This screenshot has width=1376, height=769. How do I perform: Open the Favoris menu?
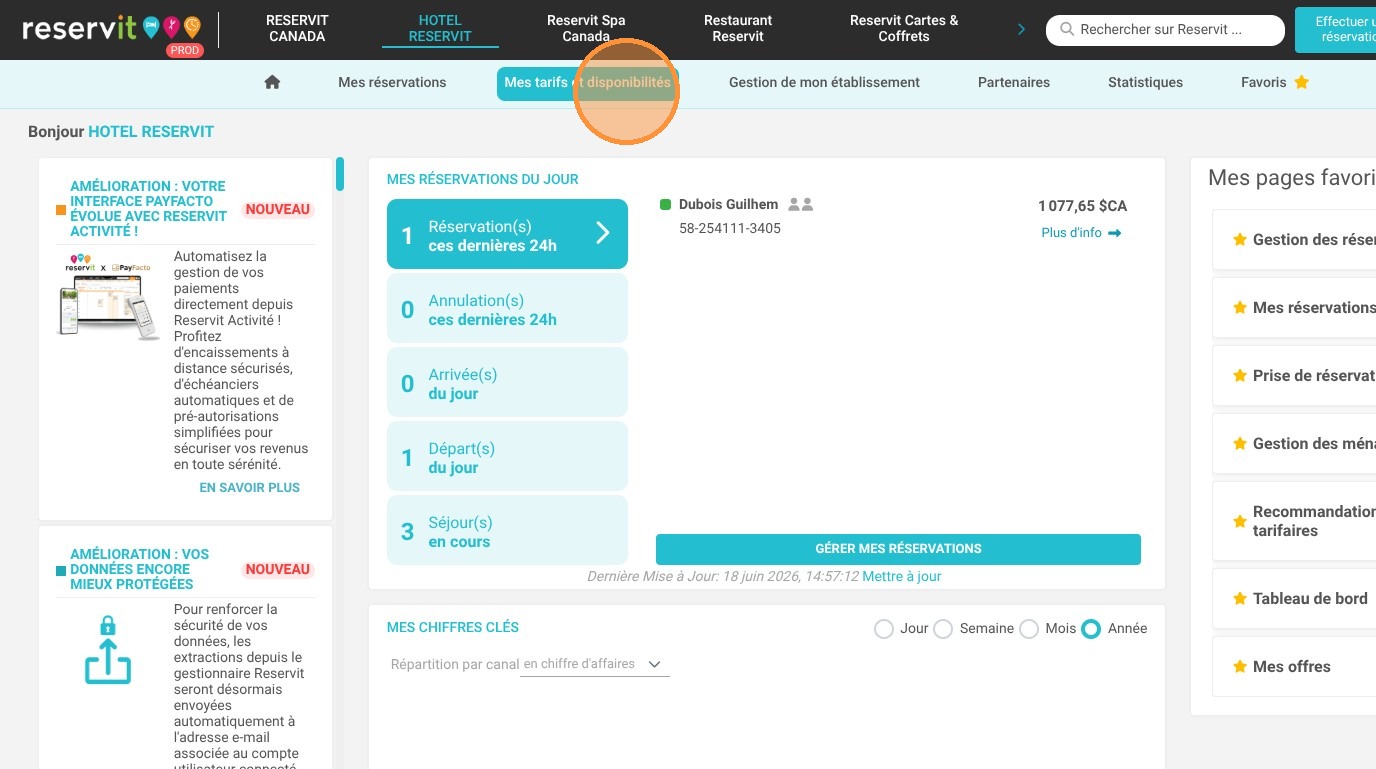1274,82
